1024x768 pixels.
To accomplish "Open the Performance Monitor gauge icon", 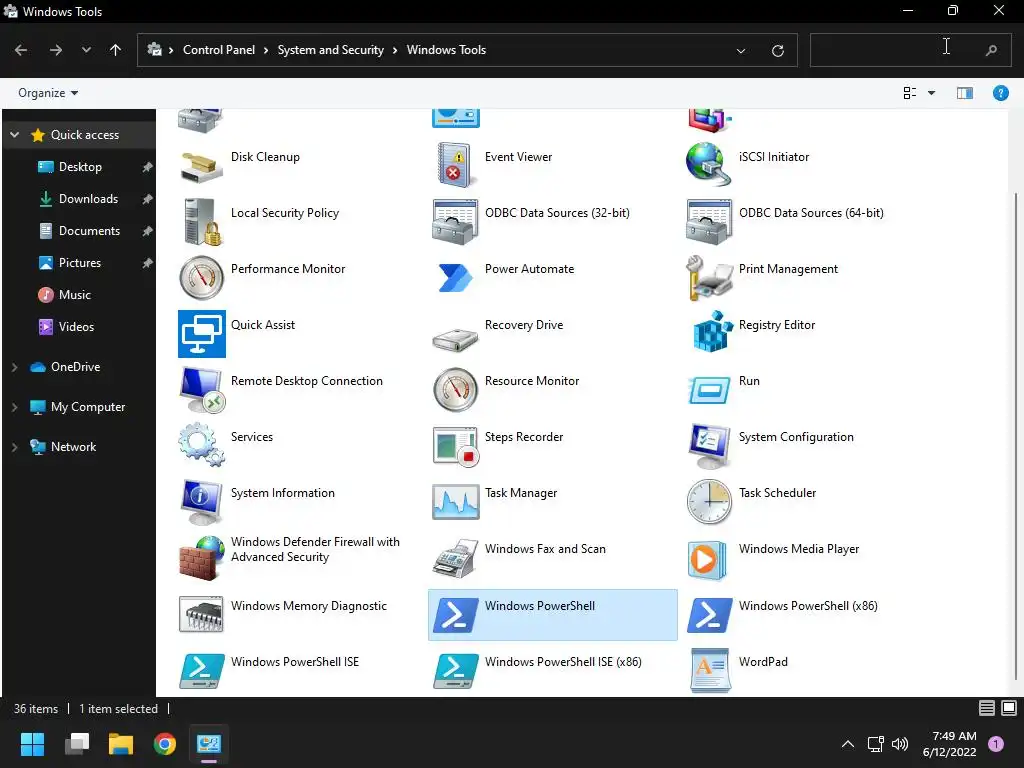I will [x=201, y=278].
